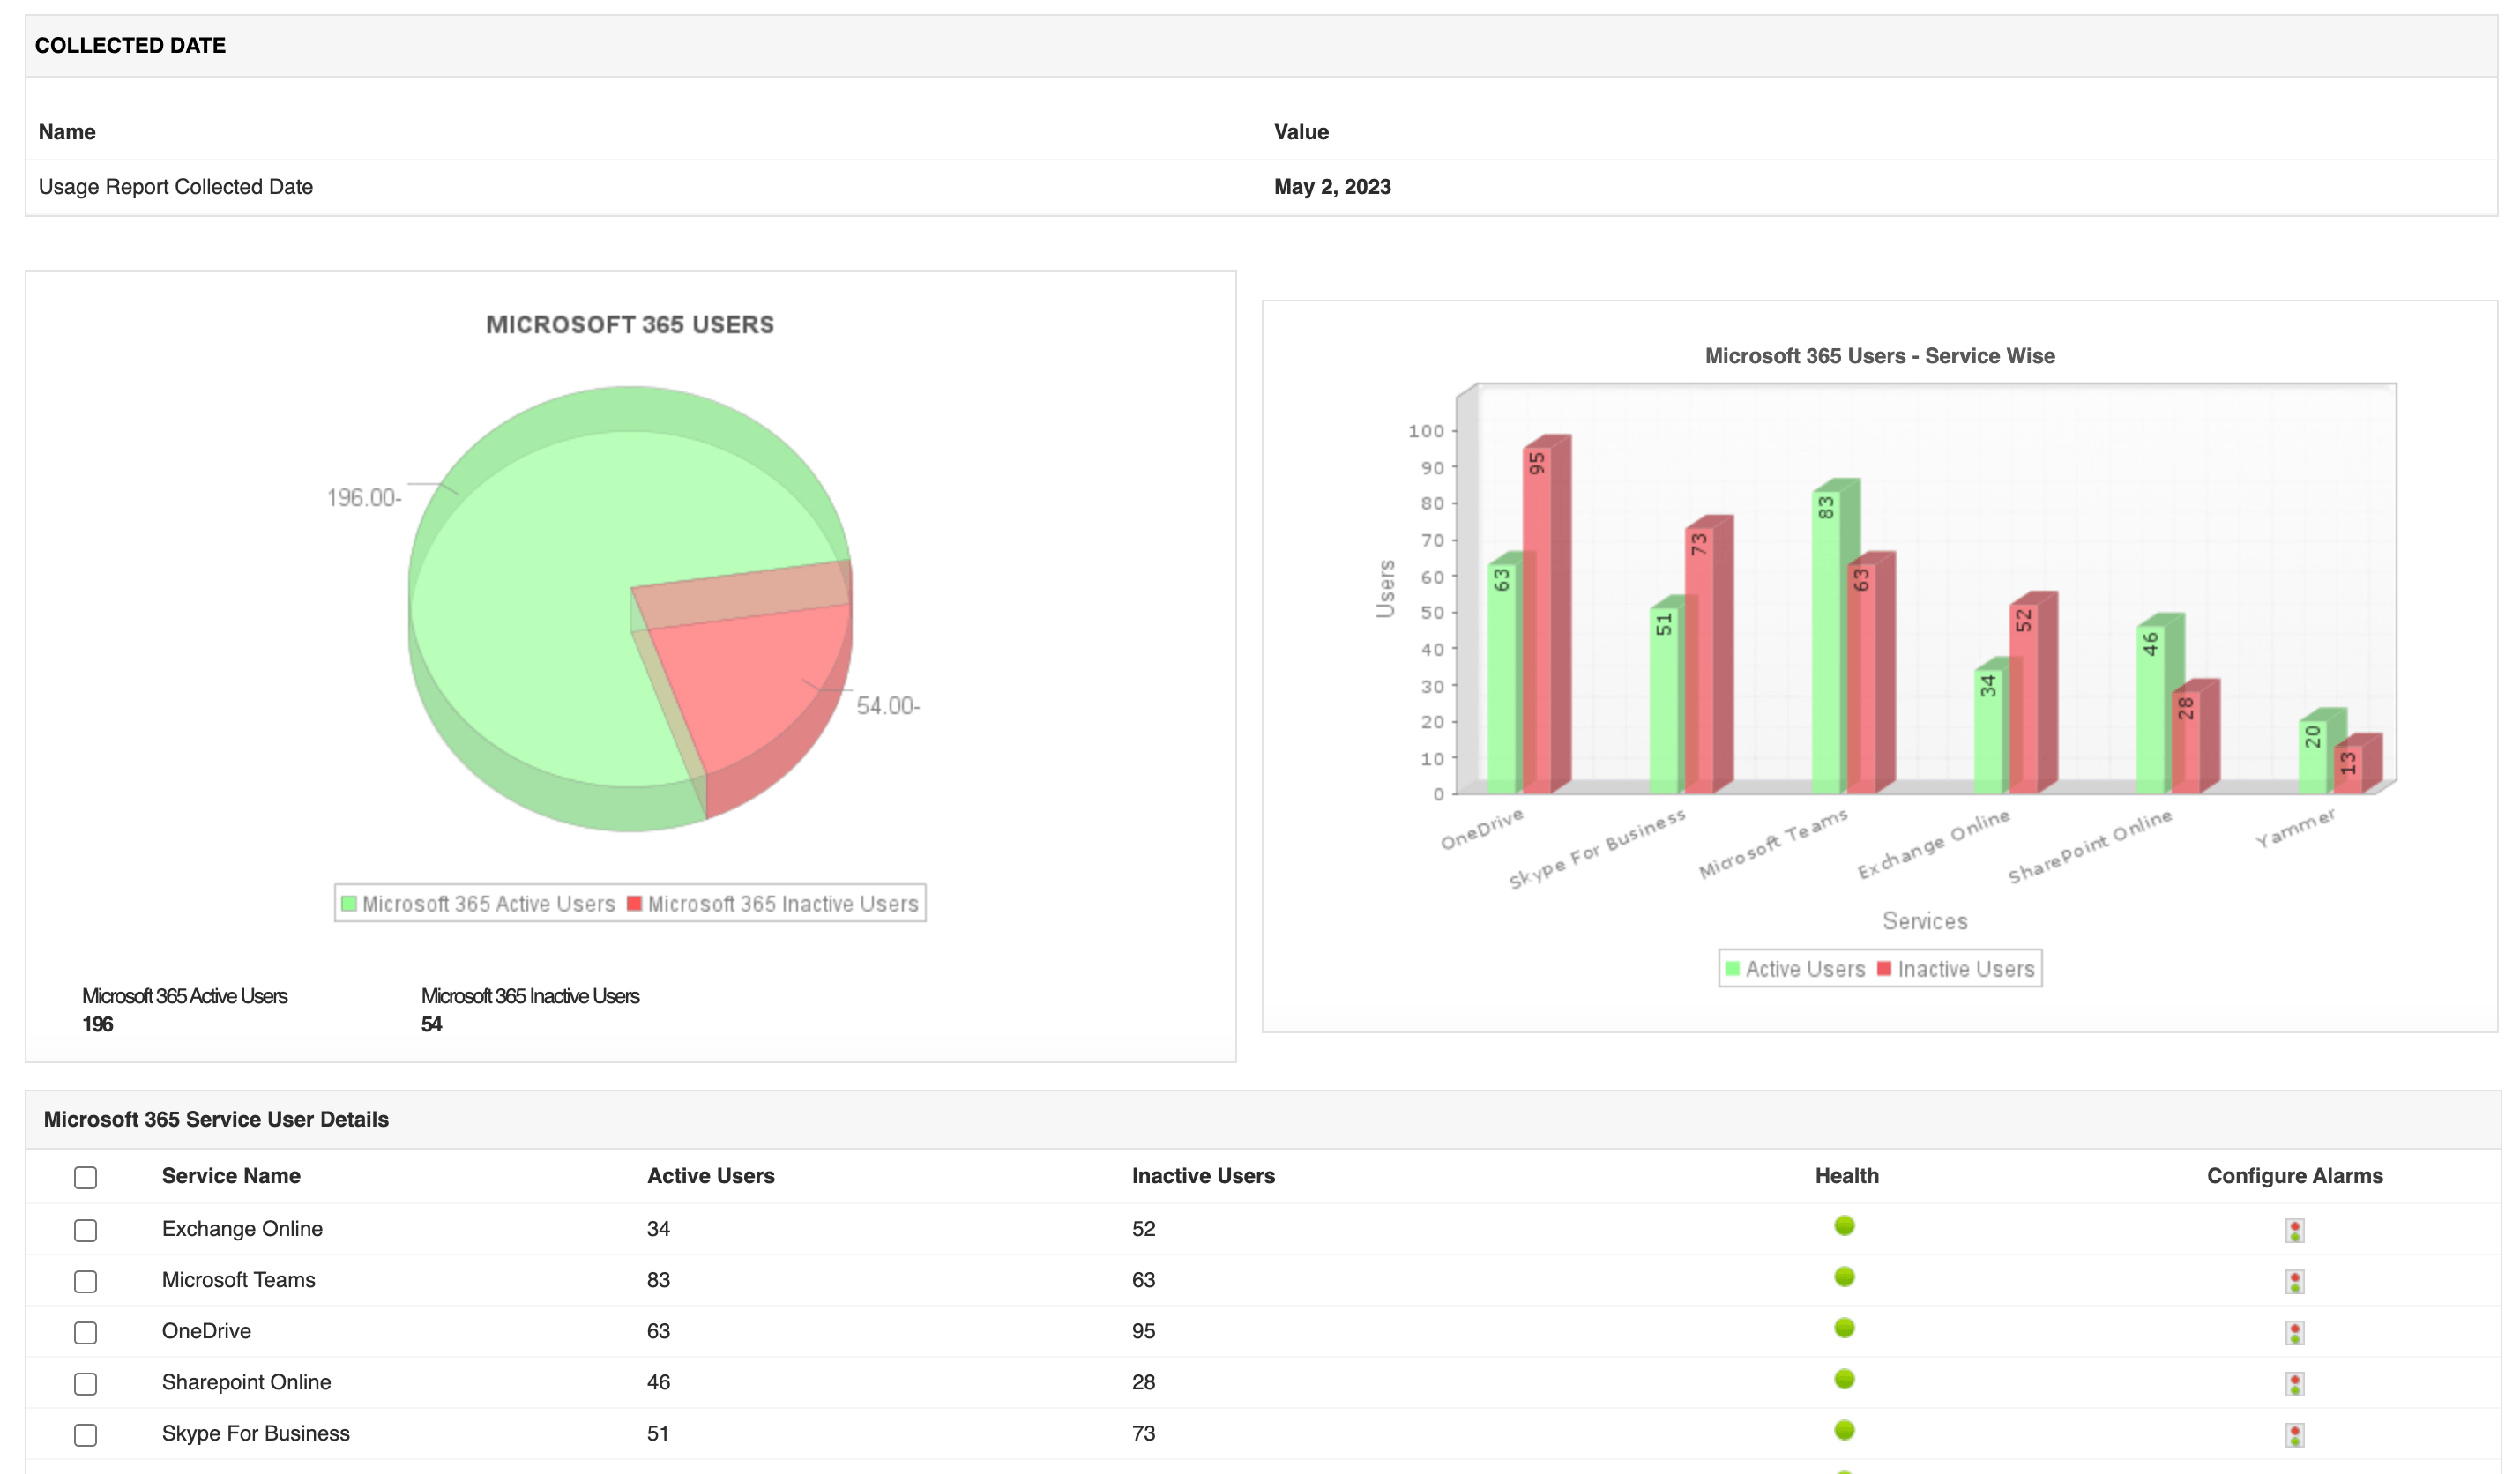
Task: Click the Inactive Users column header
Action: click(1203, 1175)
